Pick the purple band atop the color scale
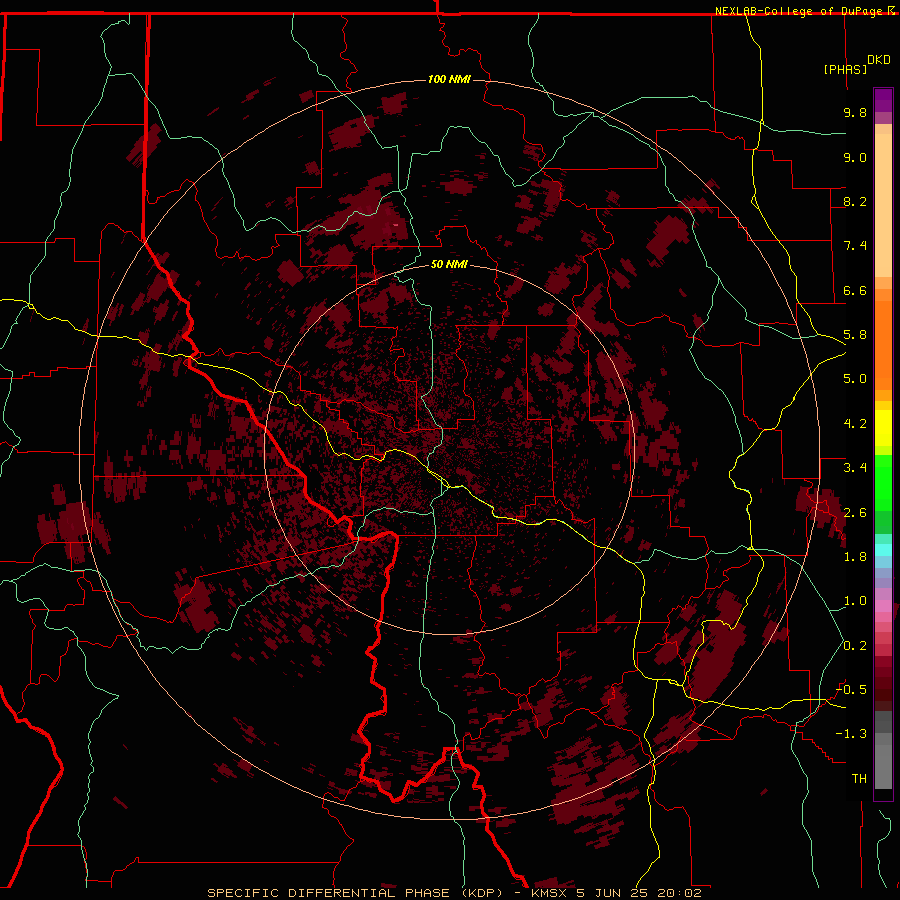Image resolution: width=900 pixels, height=900 pixels. [x=883, y=100]
